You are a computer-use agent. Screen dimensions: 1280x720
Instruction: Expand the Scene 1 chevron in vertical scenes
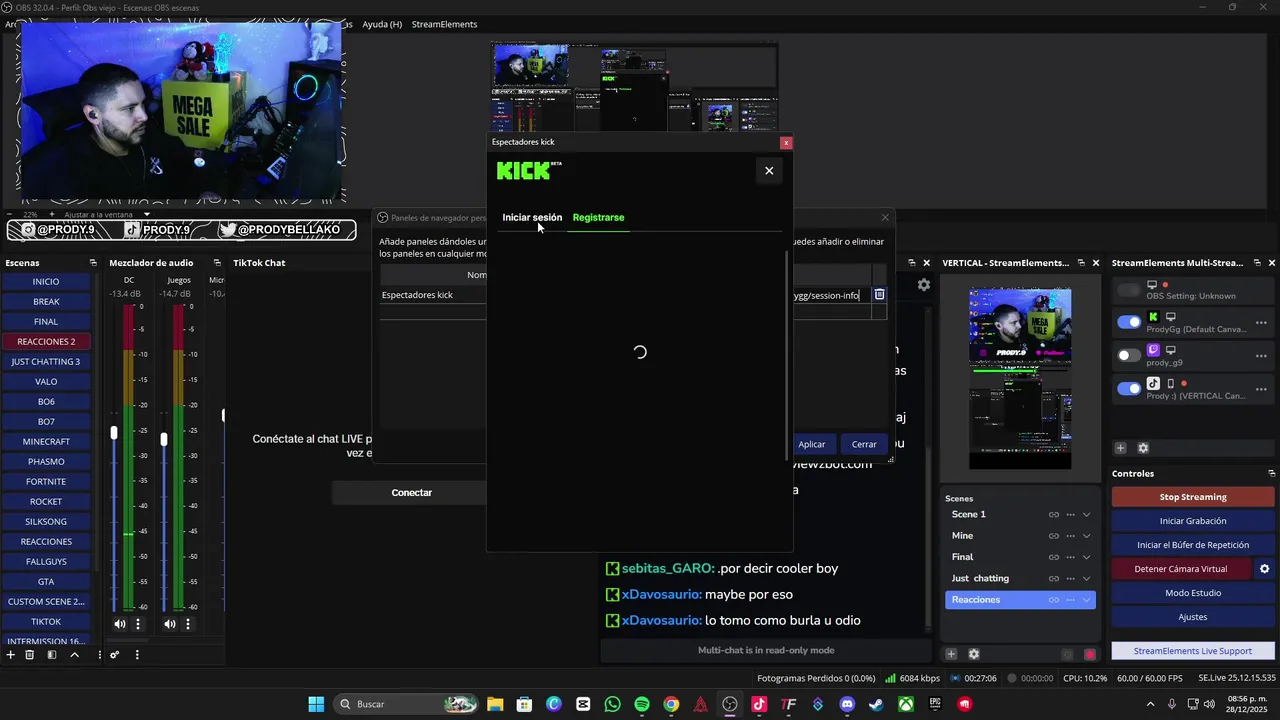(1086, 515)
